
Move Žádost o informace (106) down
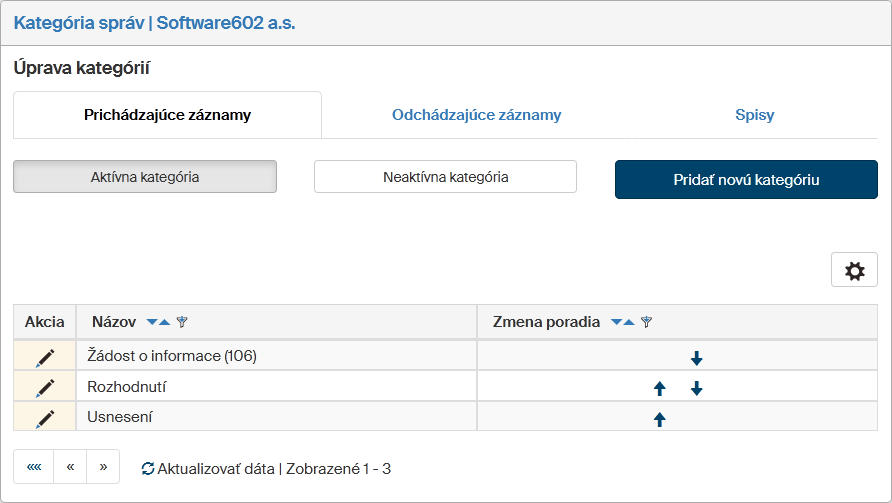pos(696,358)
